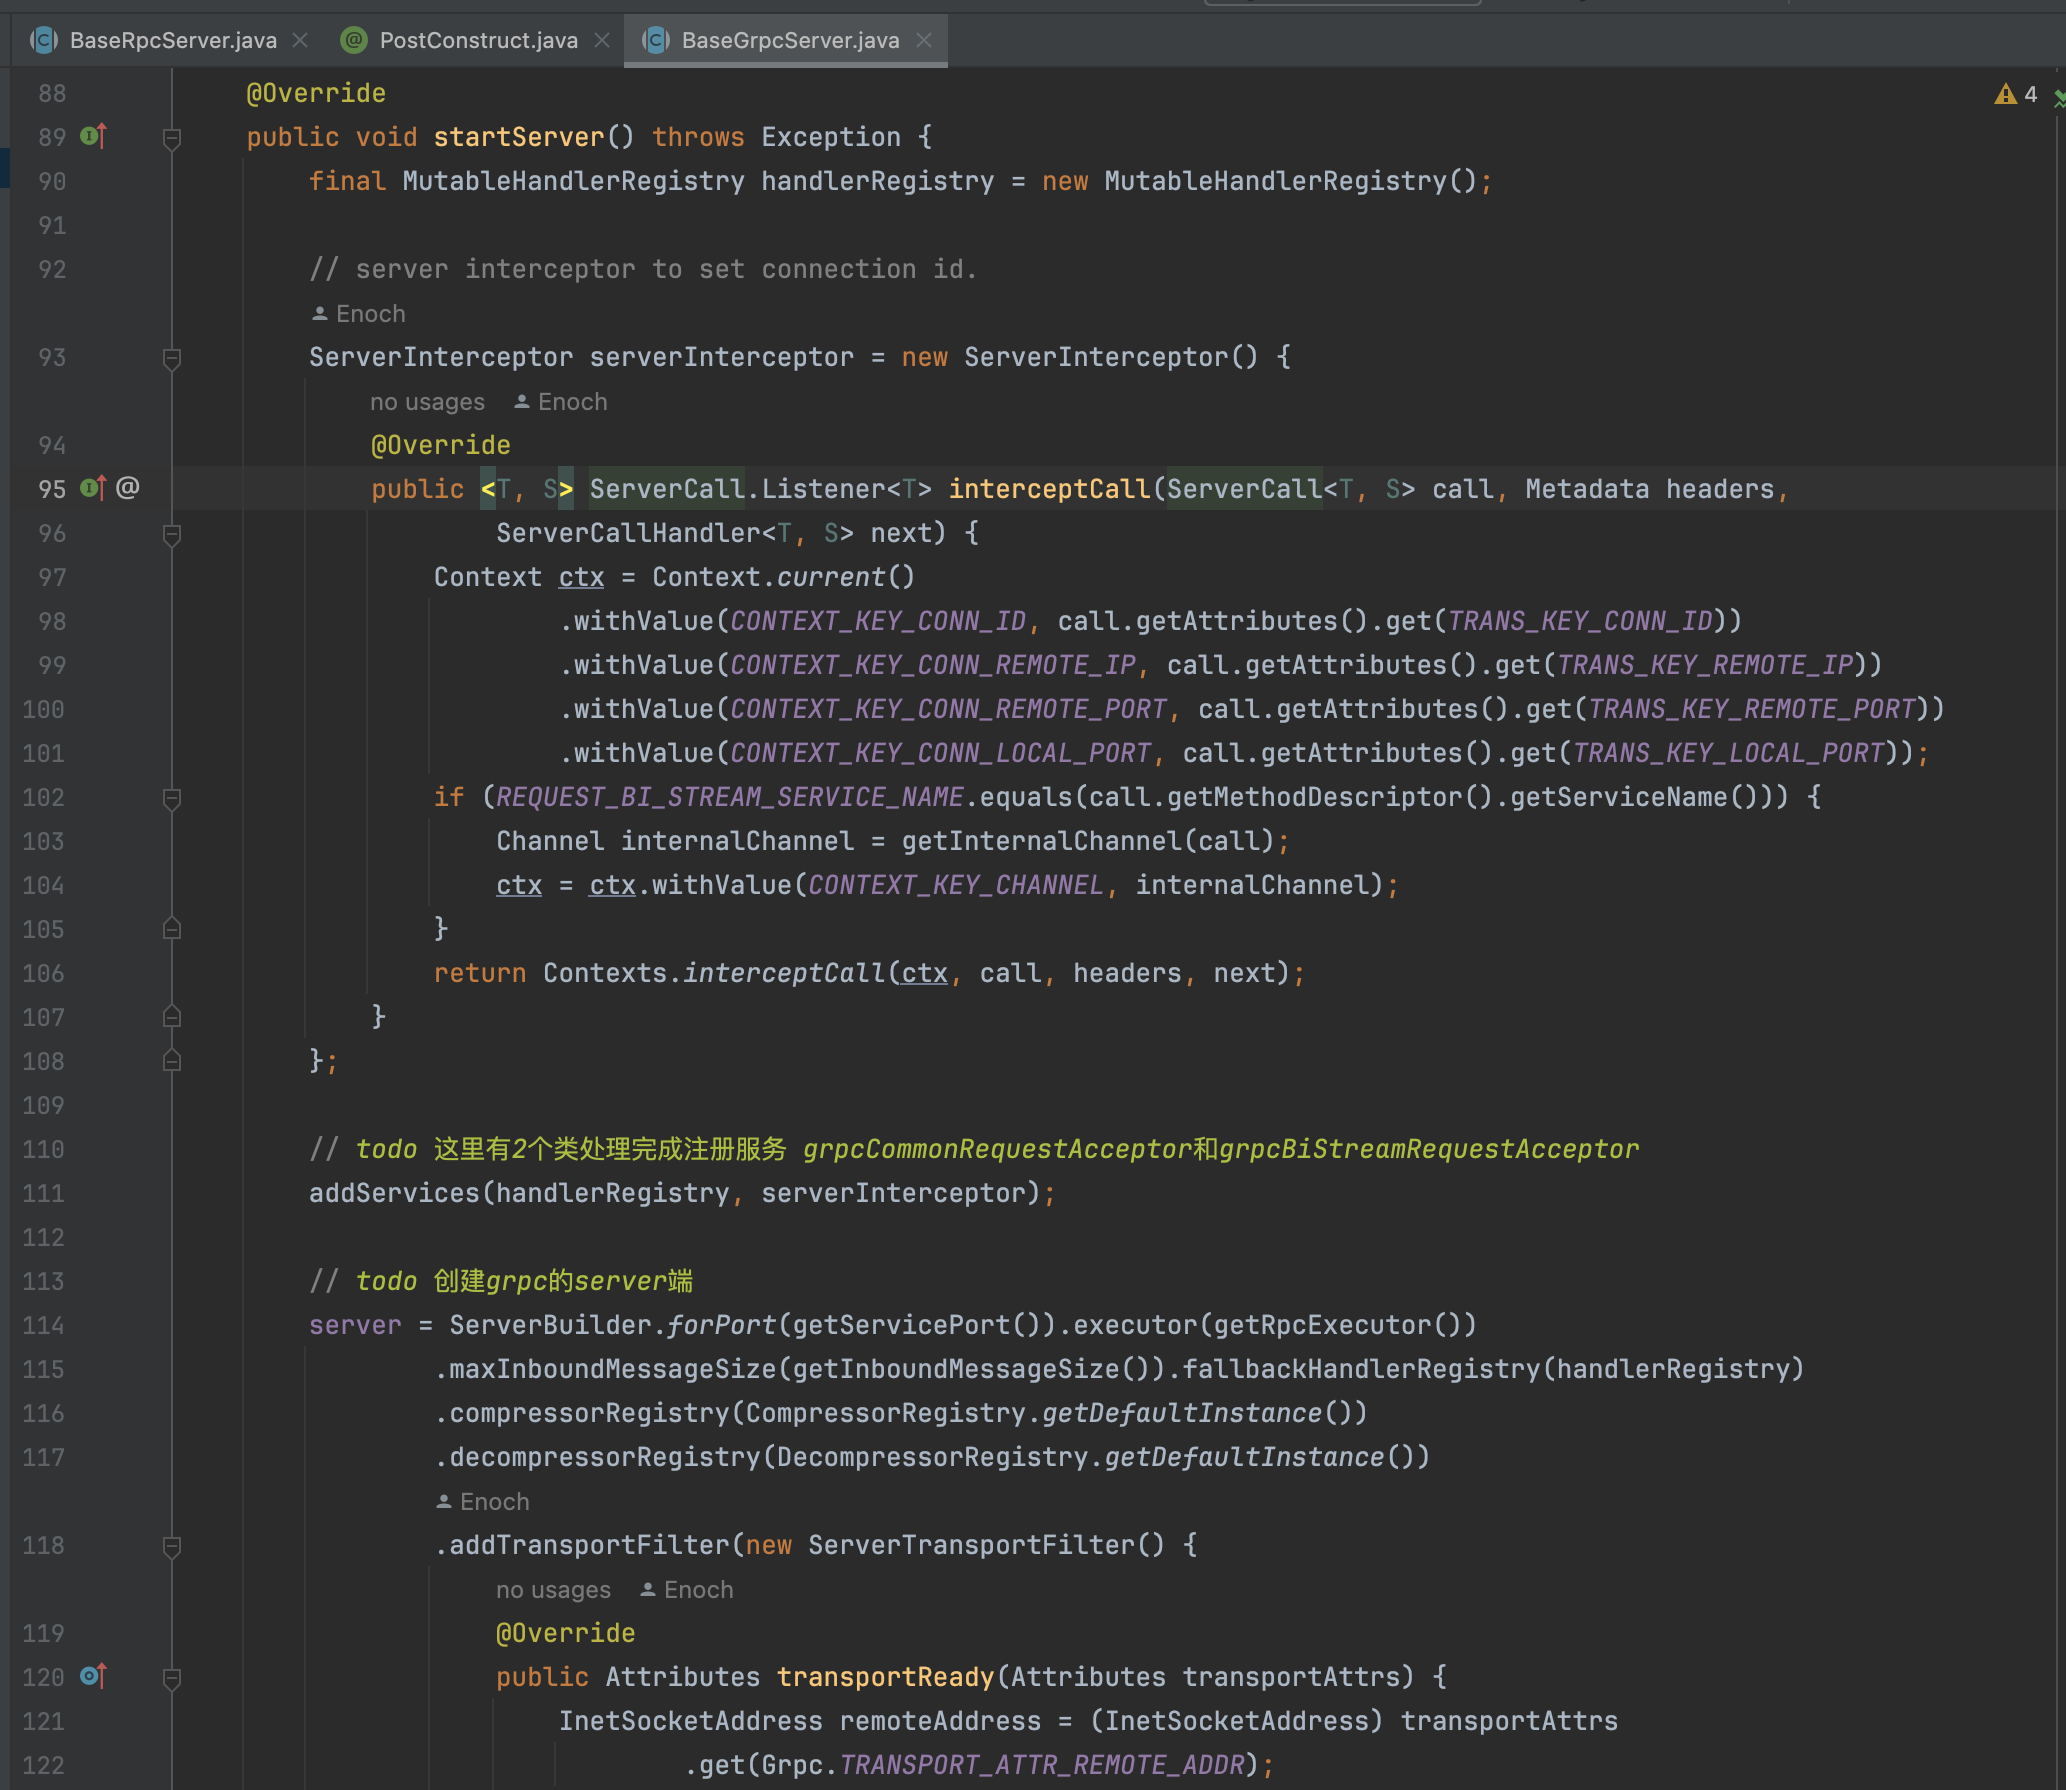Click the server field on line 114
This screenshot has height=1790, width=2066.
pyautogui.click(x=355, y=1325)
